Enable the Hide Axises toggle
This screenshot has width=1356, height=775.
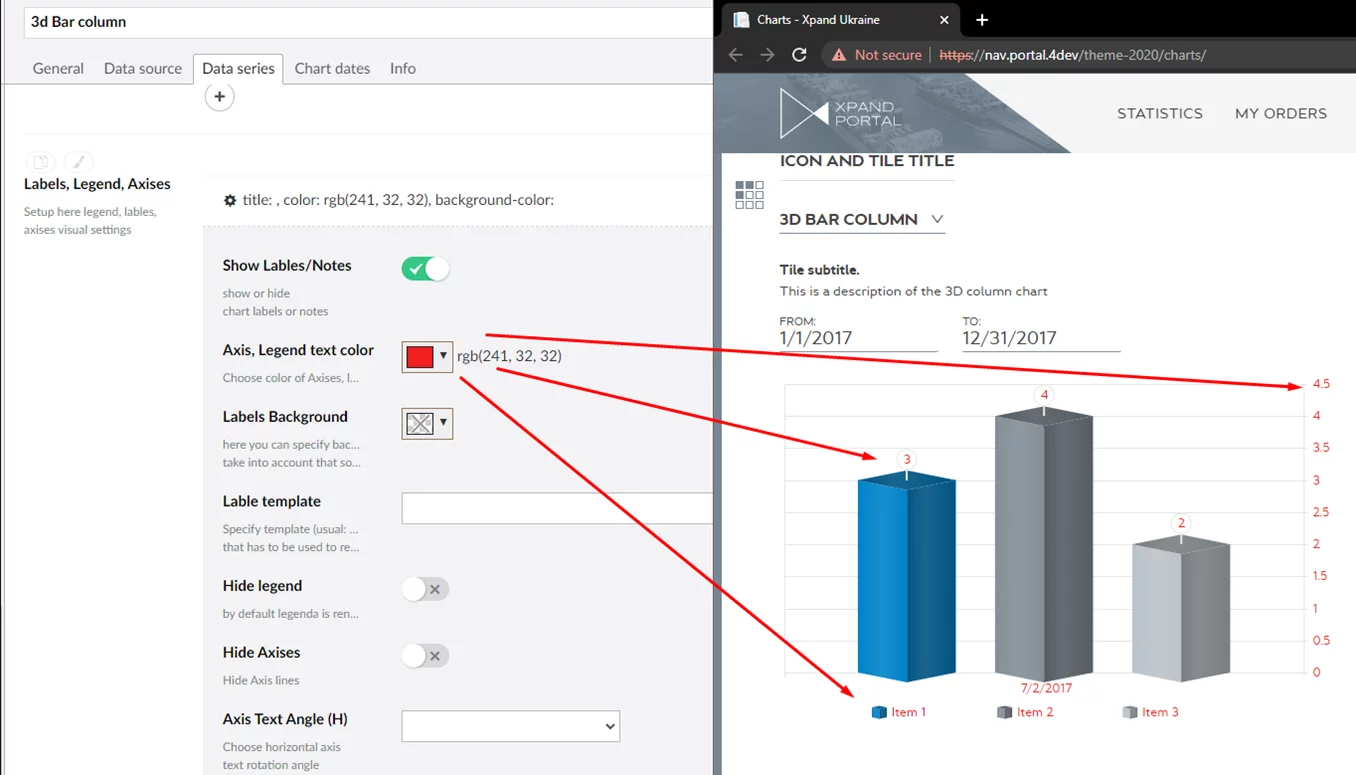coord(425,656)
